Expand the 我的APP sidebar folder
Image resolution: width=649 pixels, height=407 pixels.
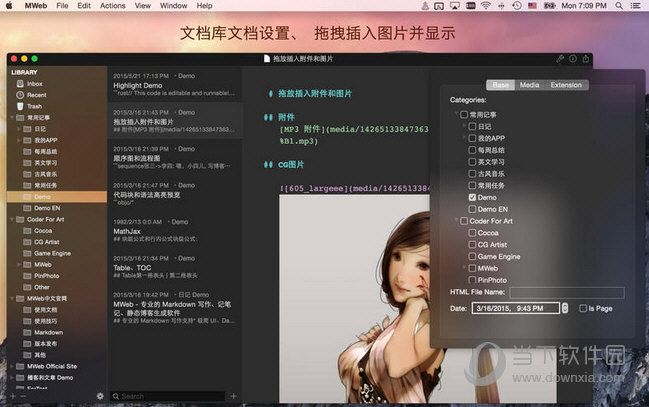19,140
